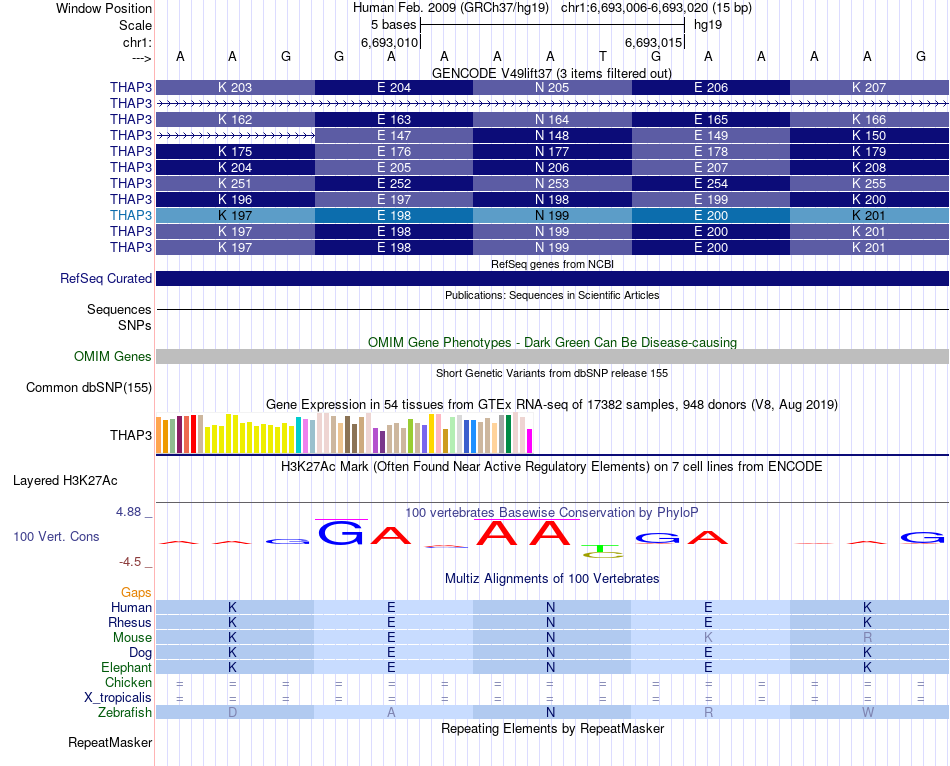
Task: Open Common dbSNP(155) track settings label
Action: click(89, 387)
